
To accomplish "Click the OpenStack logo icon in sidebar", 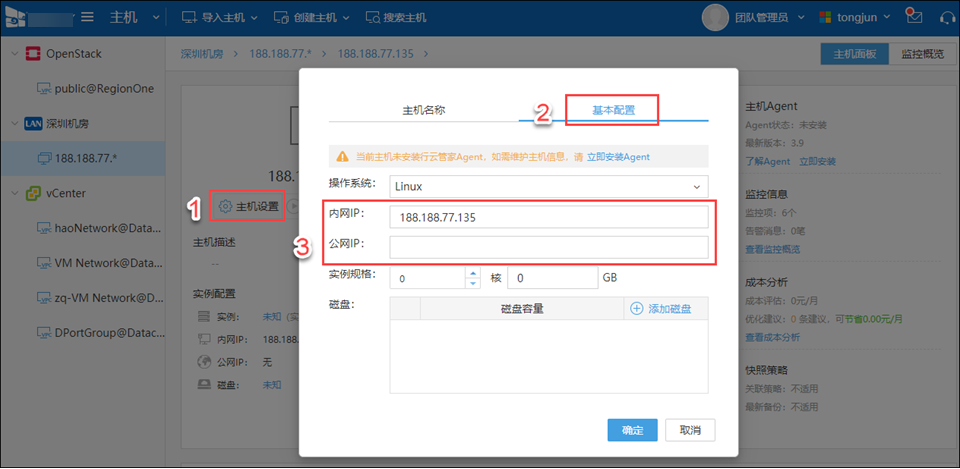I will 33,54.
